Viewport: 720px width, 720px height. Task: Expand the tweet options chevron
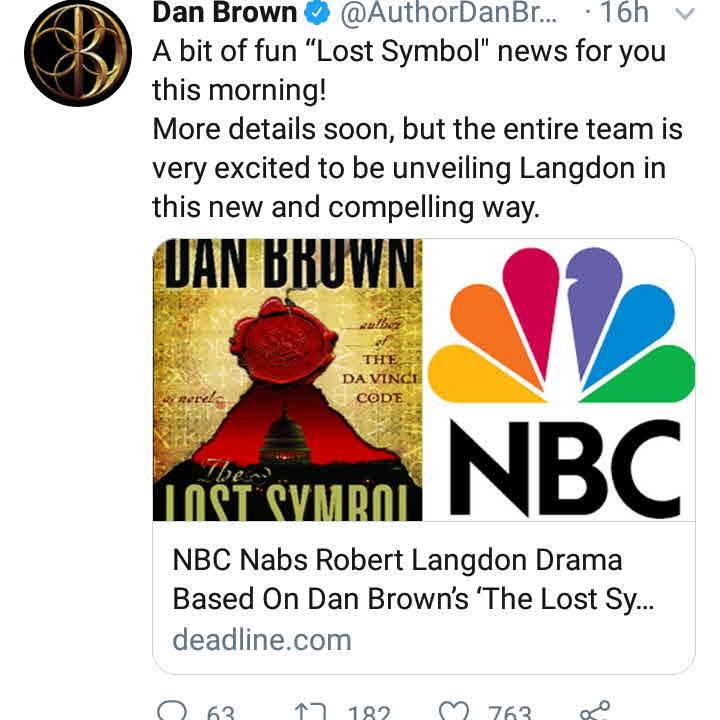pyautogui.click(x=685, y=15)
